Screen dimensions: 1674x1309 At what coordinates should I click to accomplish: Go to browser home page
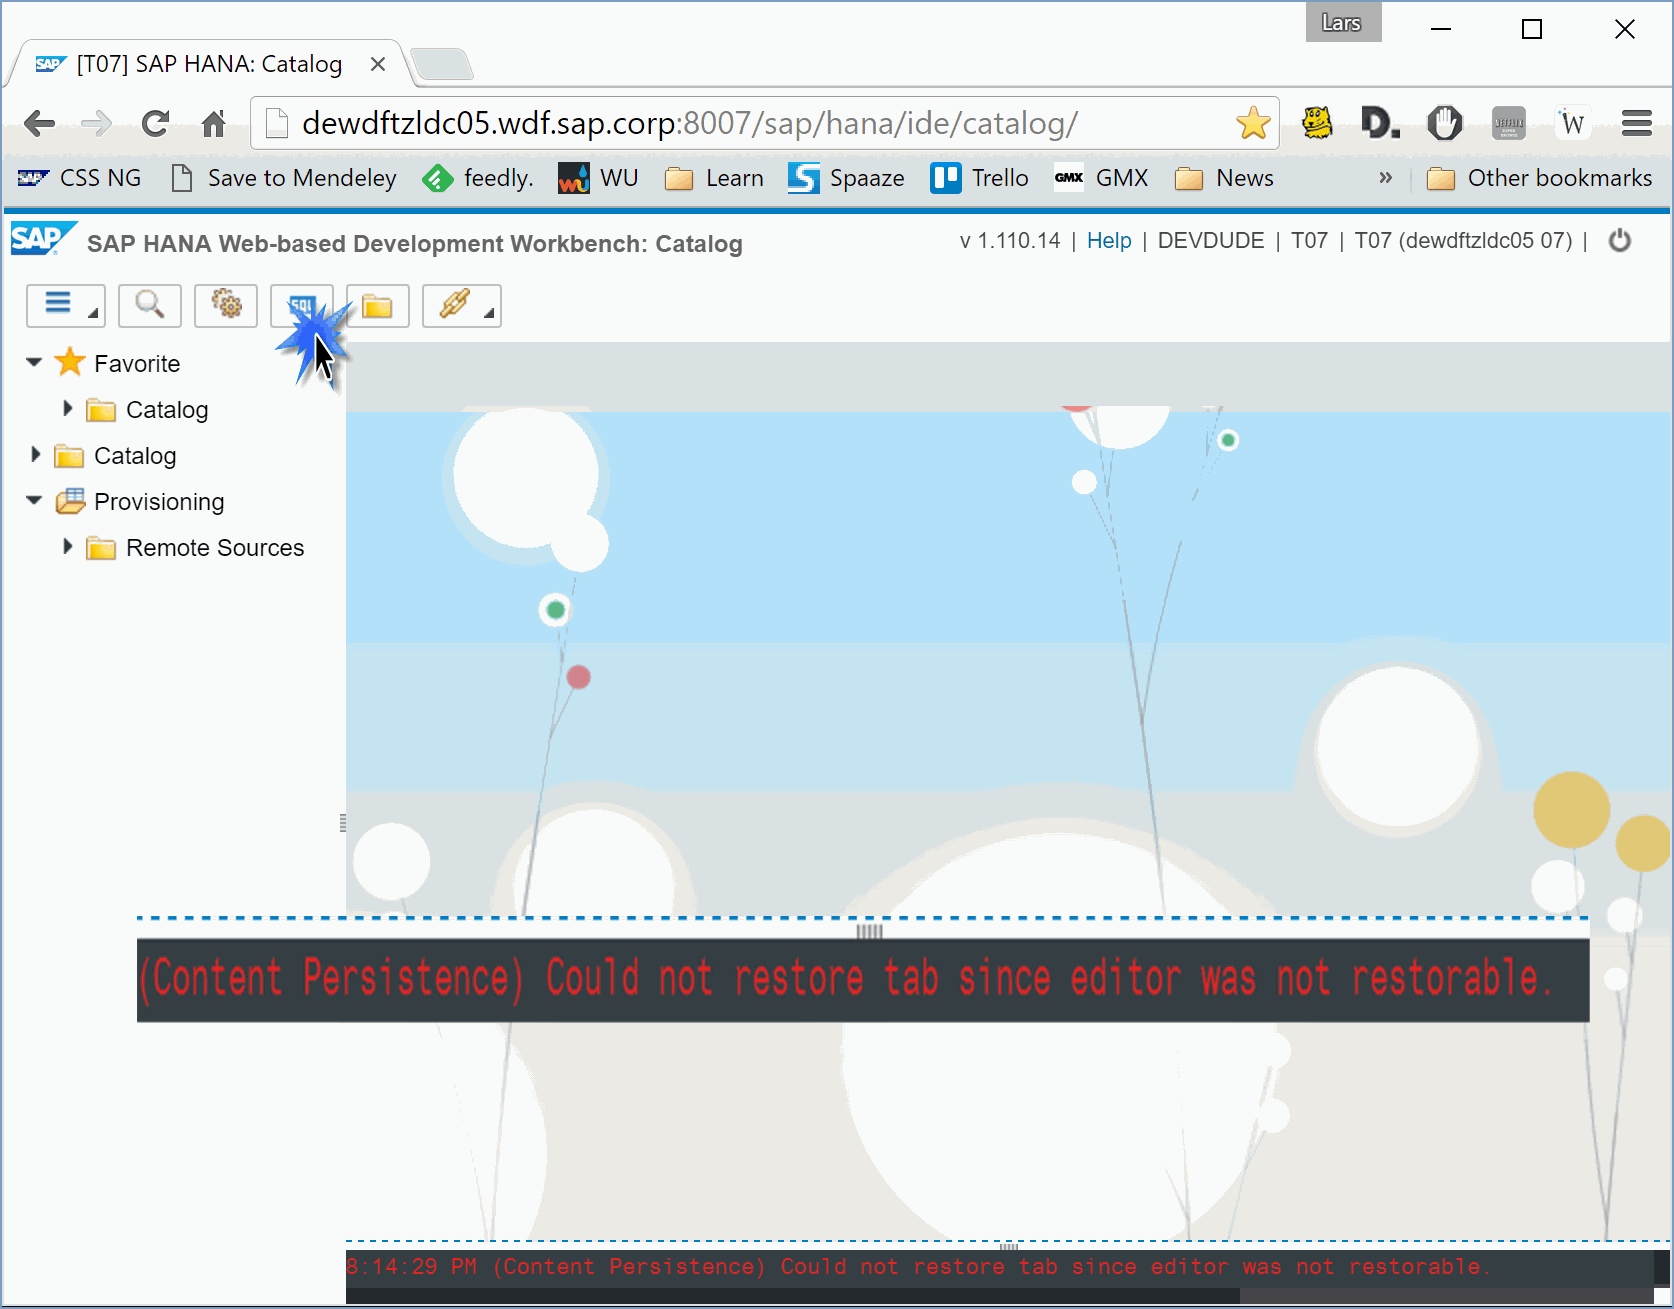pyautogui.click(x=213, y=124)
